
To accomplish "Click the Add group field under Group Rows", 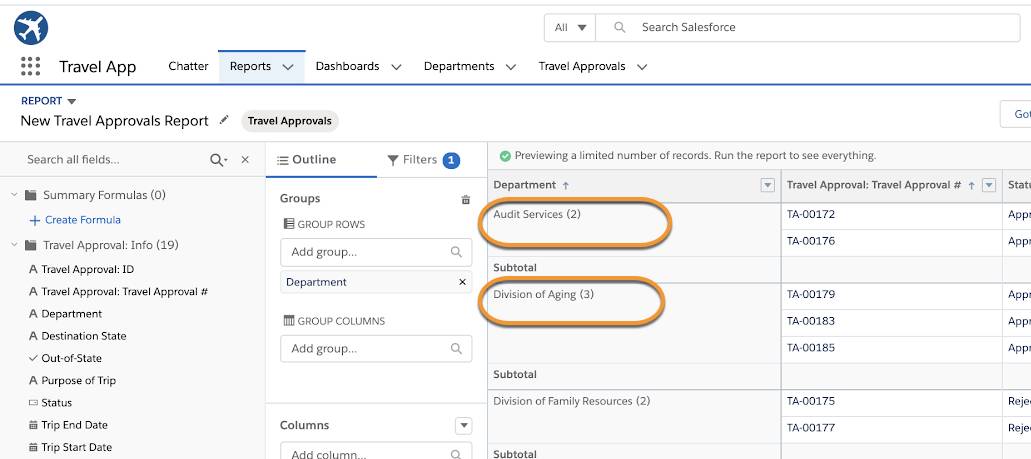I will coord(365,253).
